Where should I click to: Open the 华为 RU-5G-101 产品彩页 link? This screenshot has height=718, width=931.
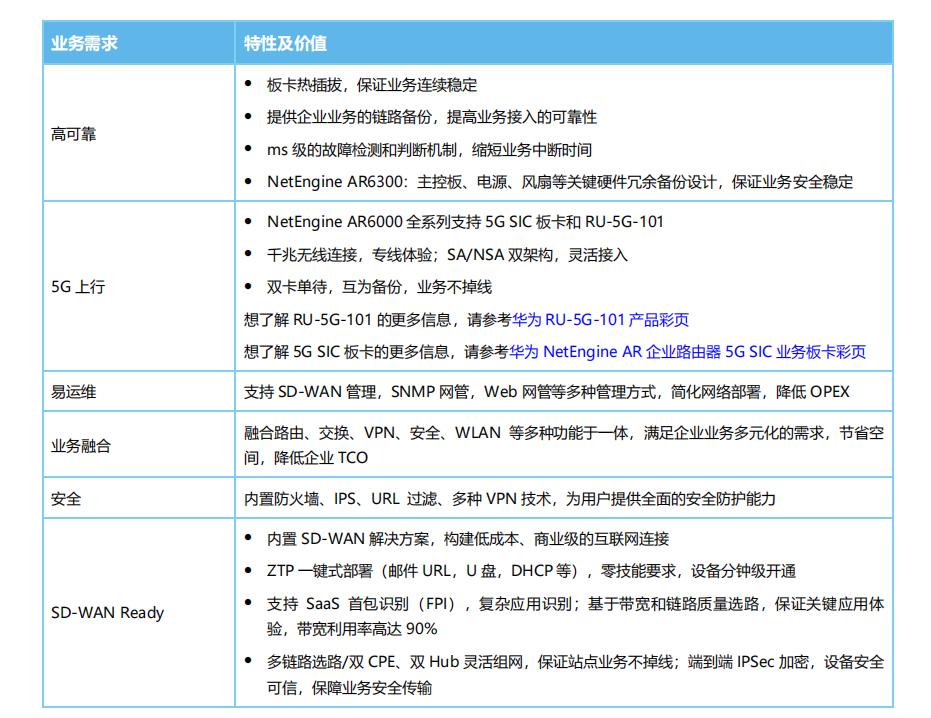(600, 320)
